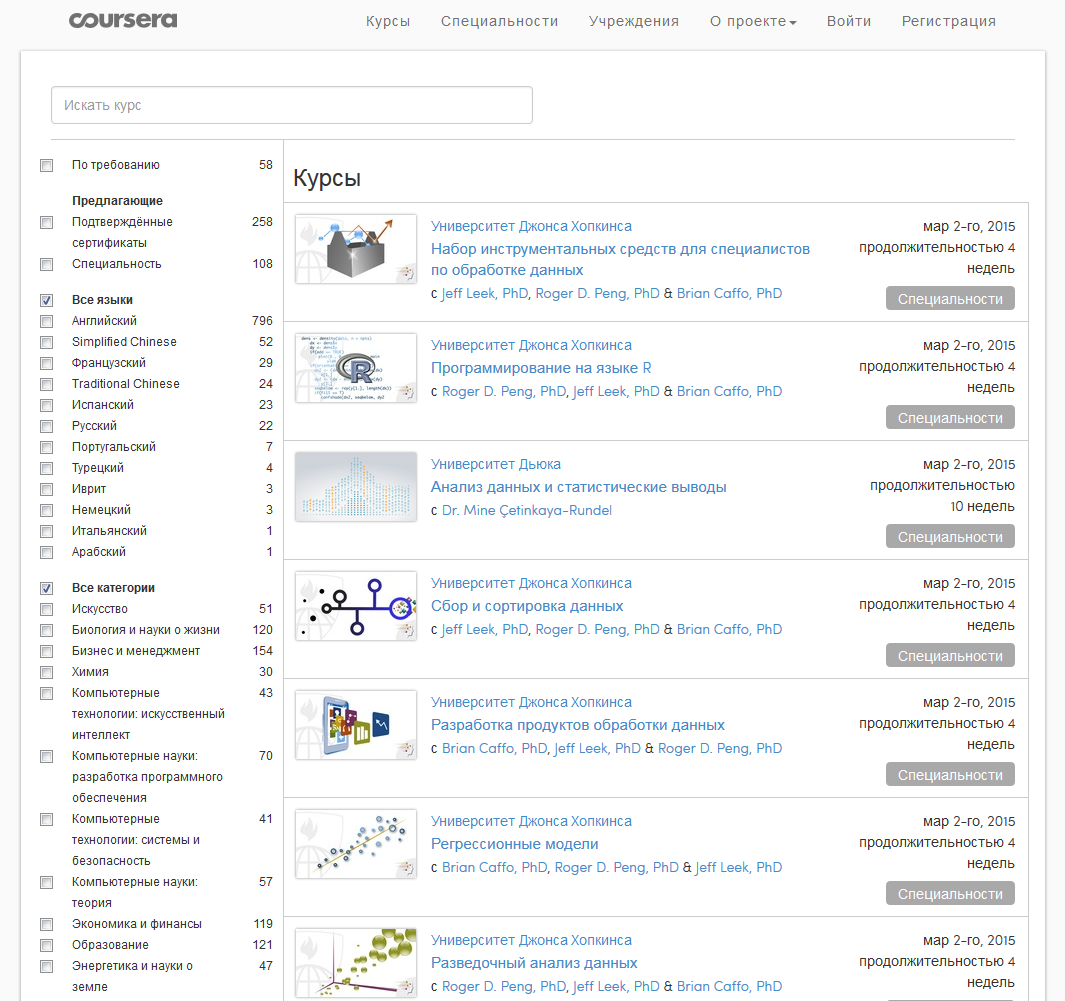Open the Сбор и сортировка данных course
Screen dimensions: 1065x1001
coord(527,606)
